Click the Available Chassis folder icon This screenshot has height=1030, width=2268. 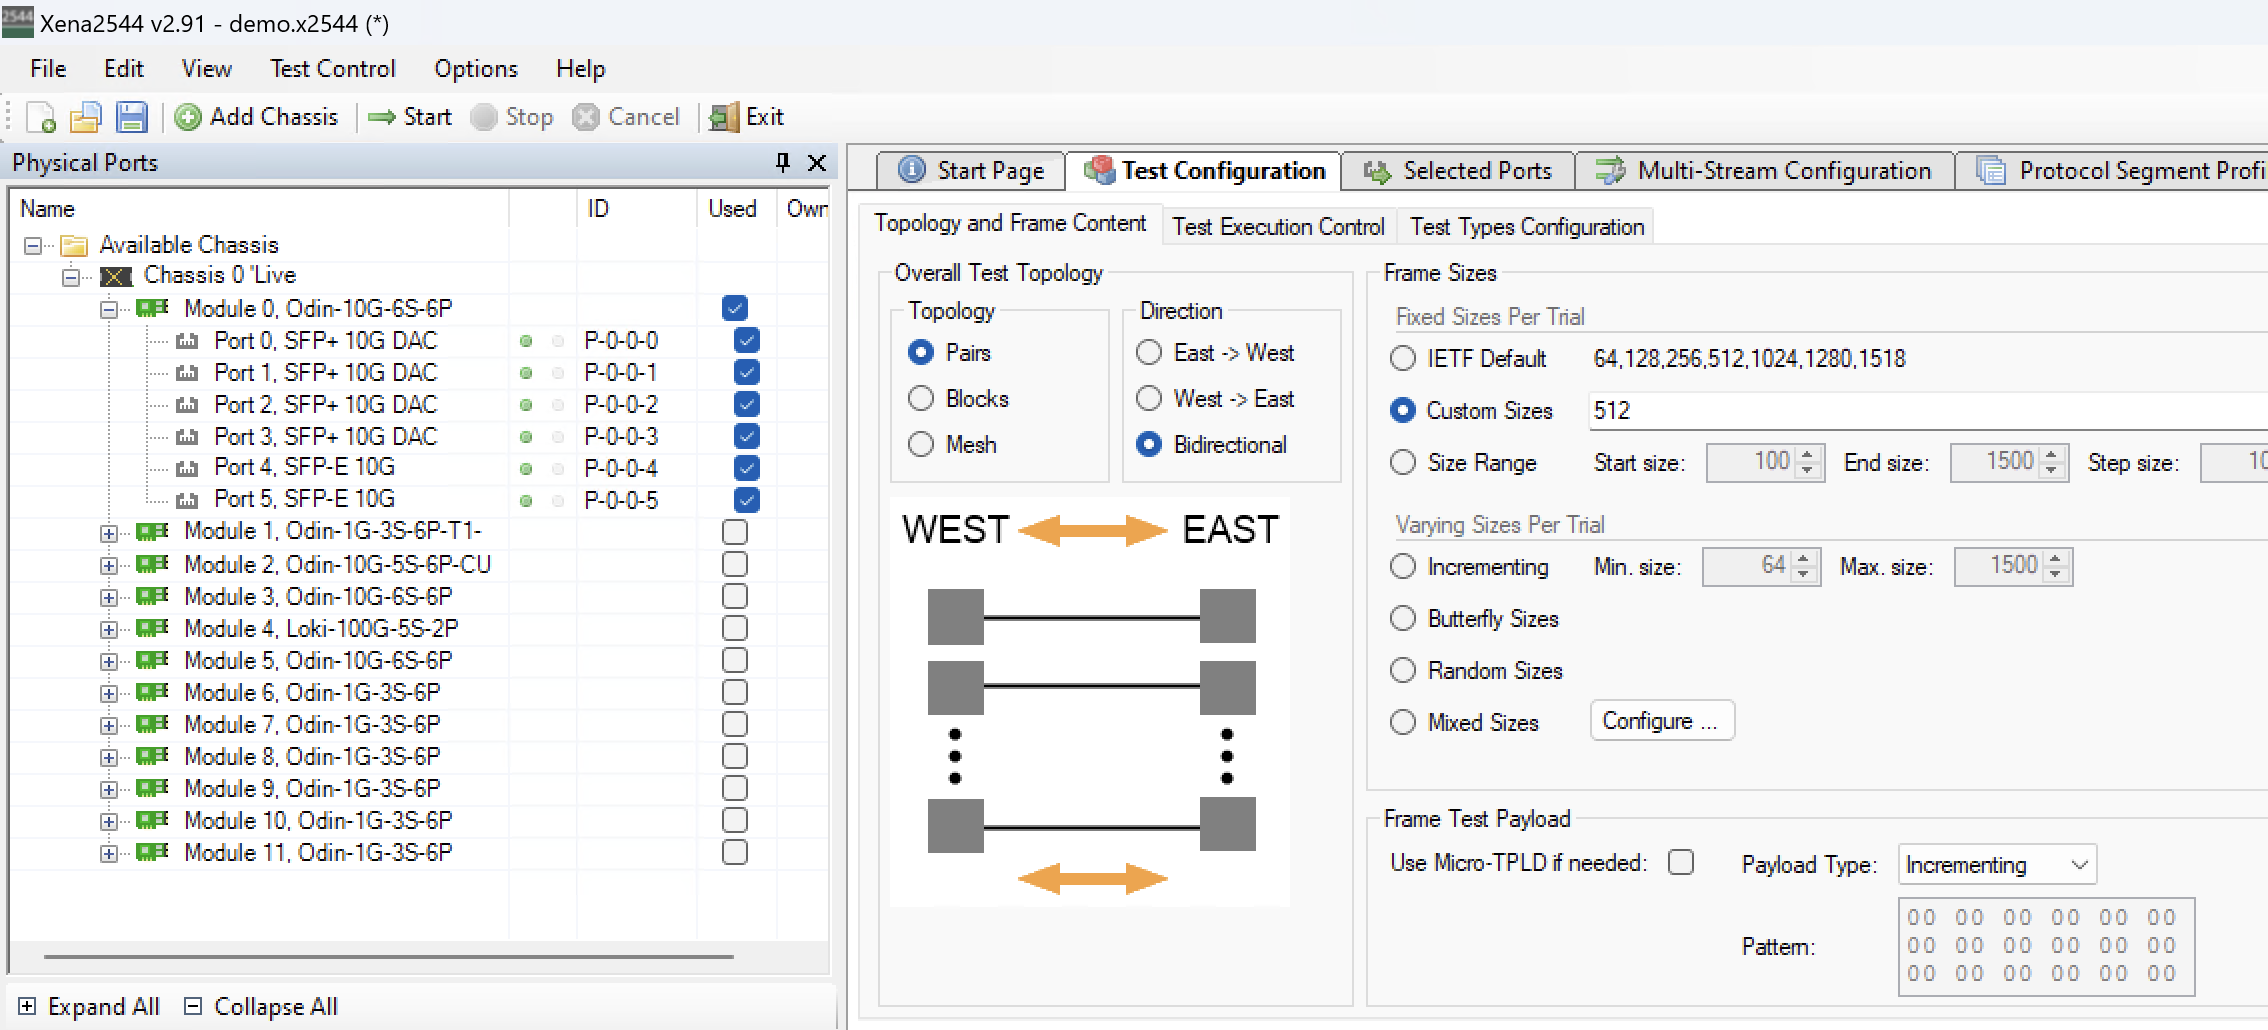tap(74, 245)
